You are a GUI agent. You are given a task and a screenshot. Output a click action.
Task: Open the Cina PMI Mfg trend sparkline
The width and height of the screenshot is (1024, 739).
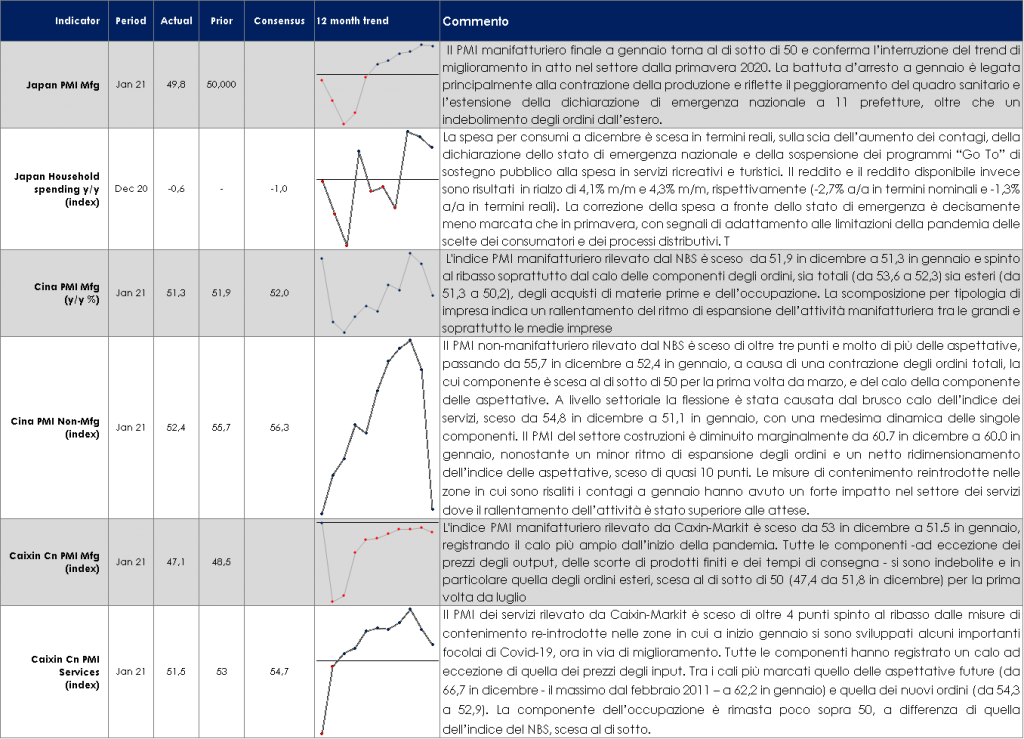click(x=376, y=293)
